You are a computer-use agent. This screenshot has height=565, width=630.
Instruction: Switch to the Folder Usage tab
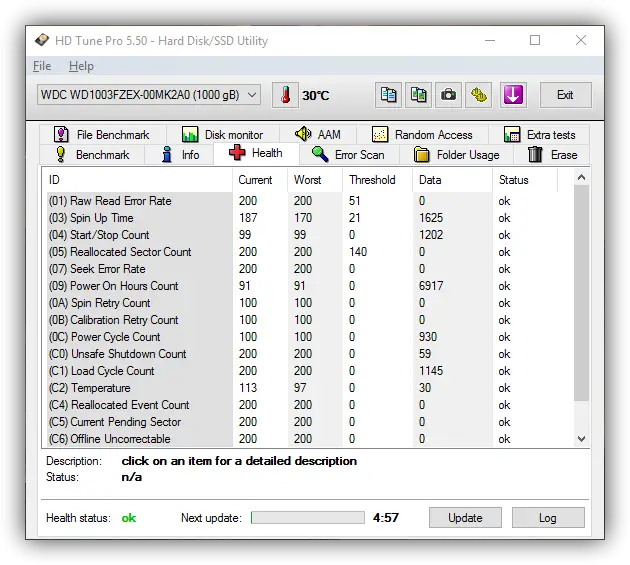456,155
